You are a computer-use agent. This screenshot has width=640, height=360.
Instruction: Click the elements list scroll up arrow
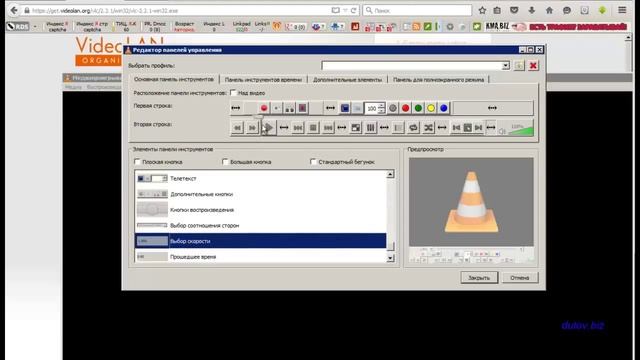[x=390, y=175]
